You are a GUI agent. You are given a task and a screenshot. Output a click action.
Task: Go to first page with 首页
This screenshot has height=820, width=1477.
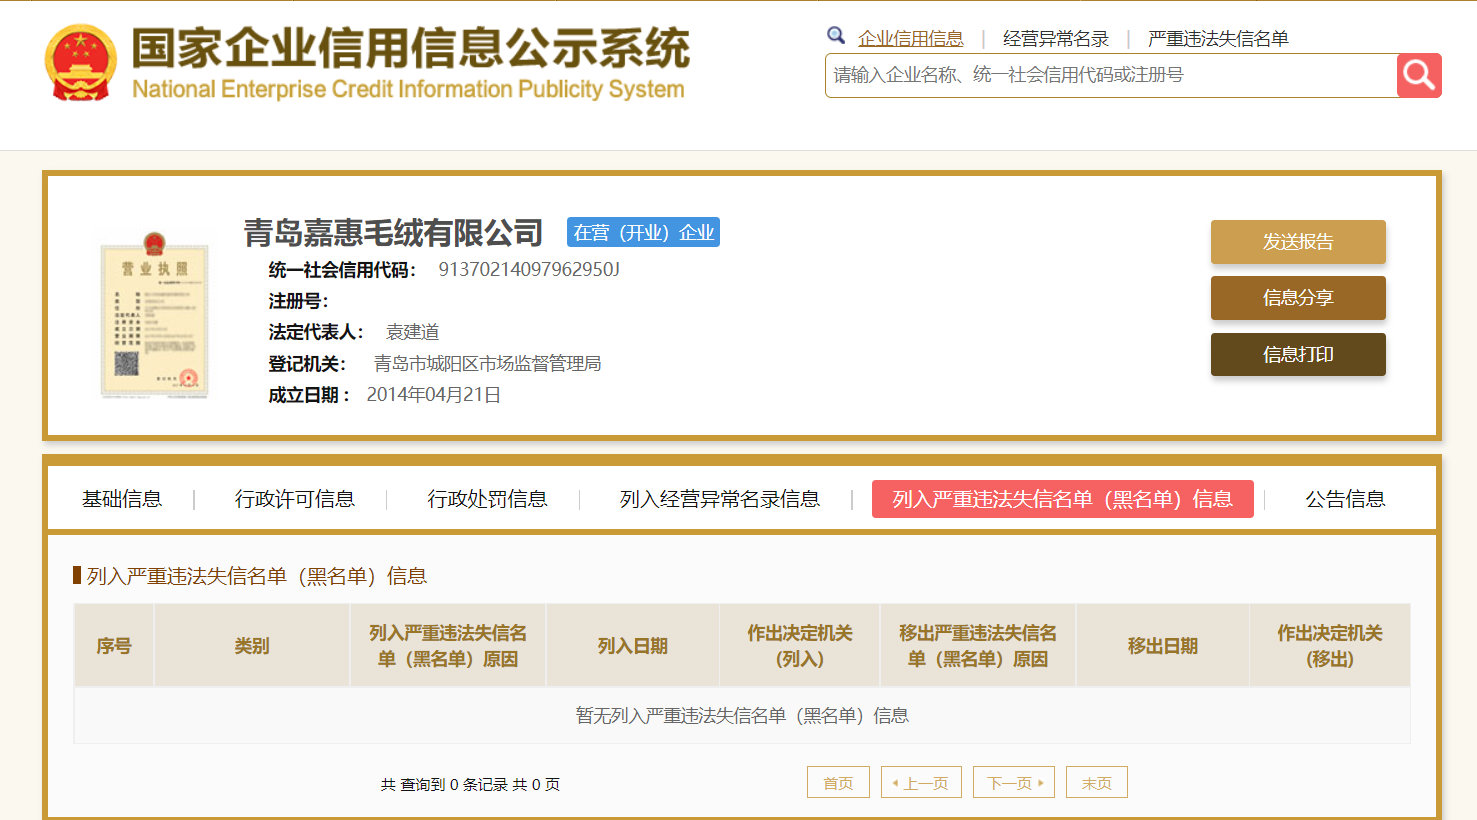(838, 782)
